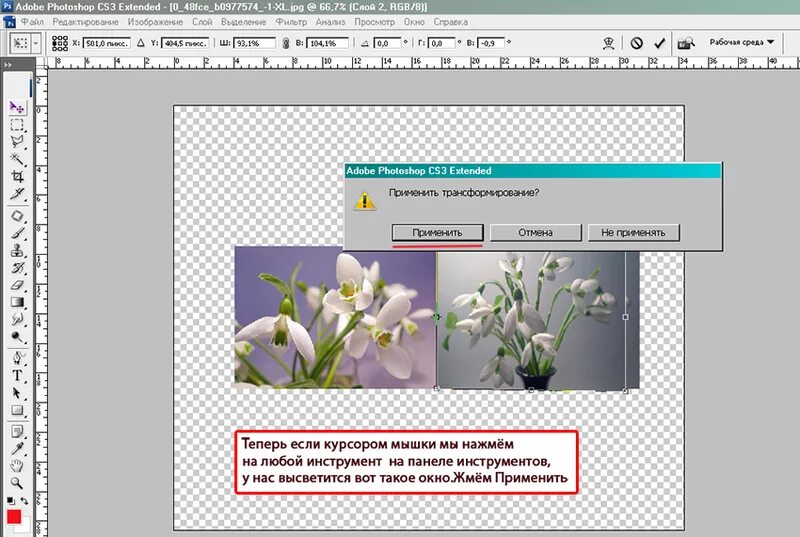Viewport: 800px width, 537px height.
Task: Click the Y position field 404,5
Action: [x=185, y=43]
